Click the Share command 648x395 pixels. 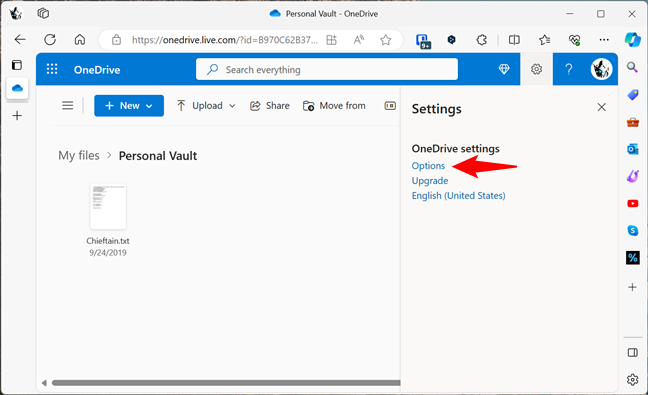pyautogui.click(x=270, y=106)
